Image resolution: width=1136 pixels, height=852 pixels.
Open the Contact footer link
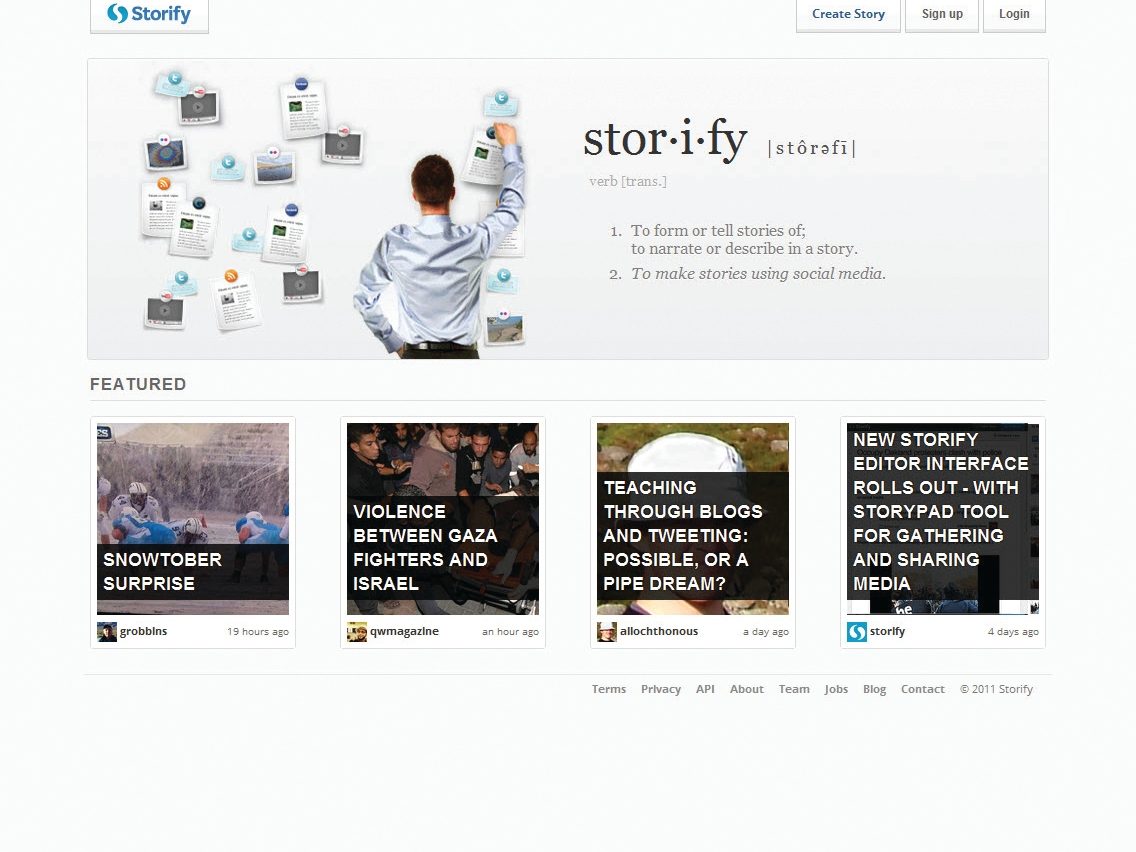922,689
